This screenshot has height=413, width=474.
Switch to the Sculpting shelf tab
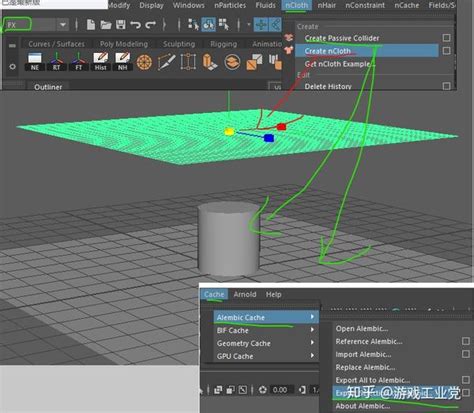(x=179, y=44)
